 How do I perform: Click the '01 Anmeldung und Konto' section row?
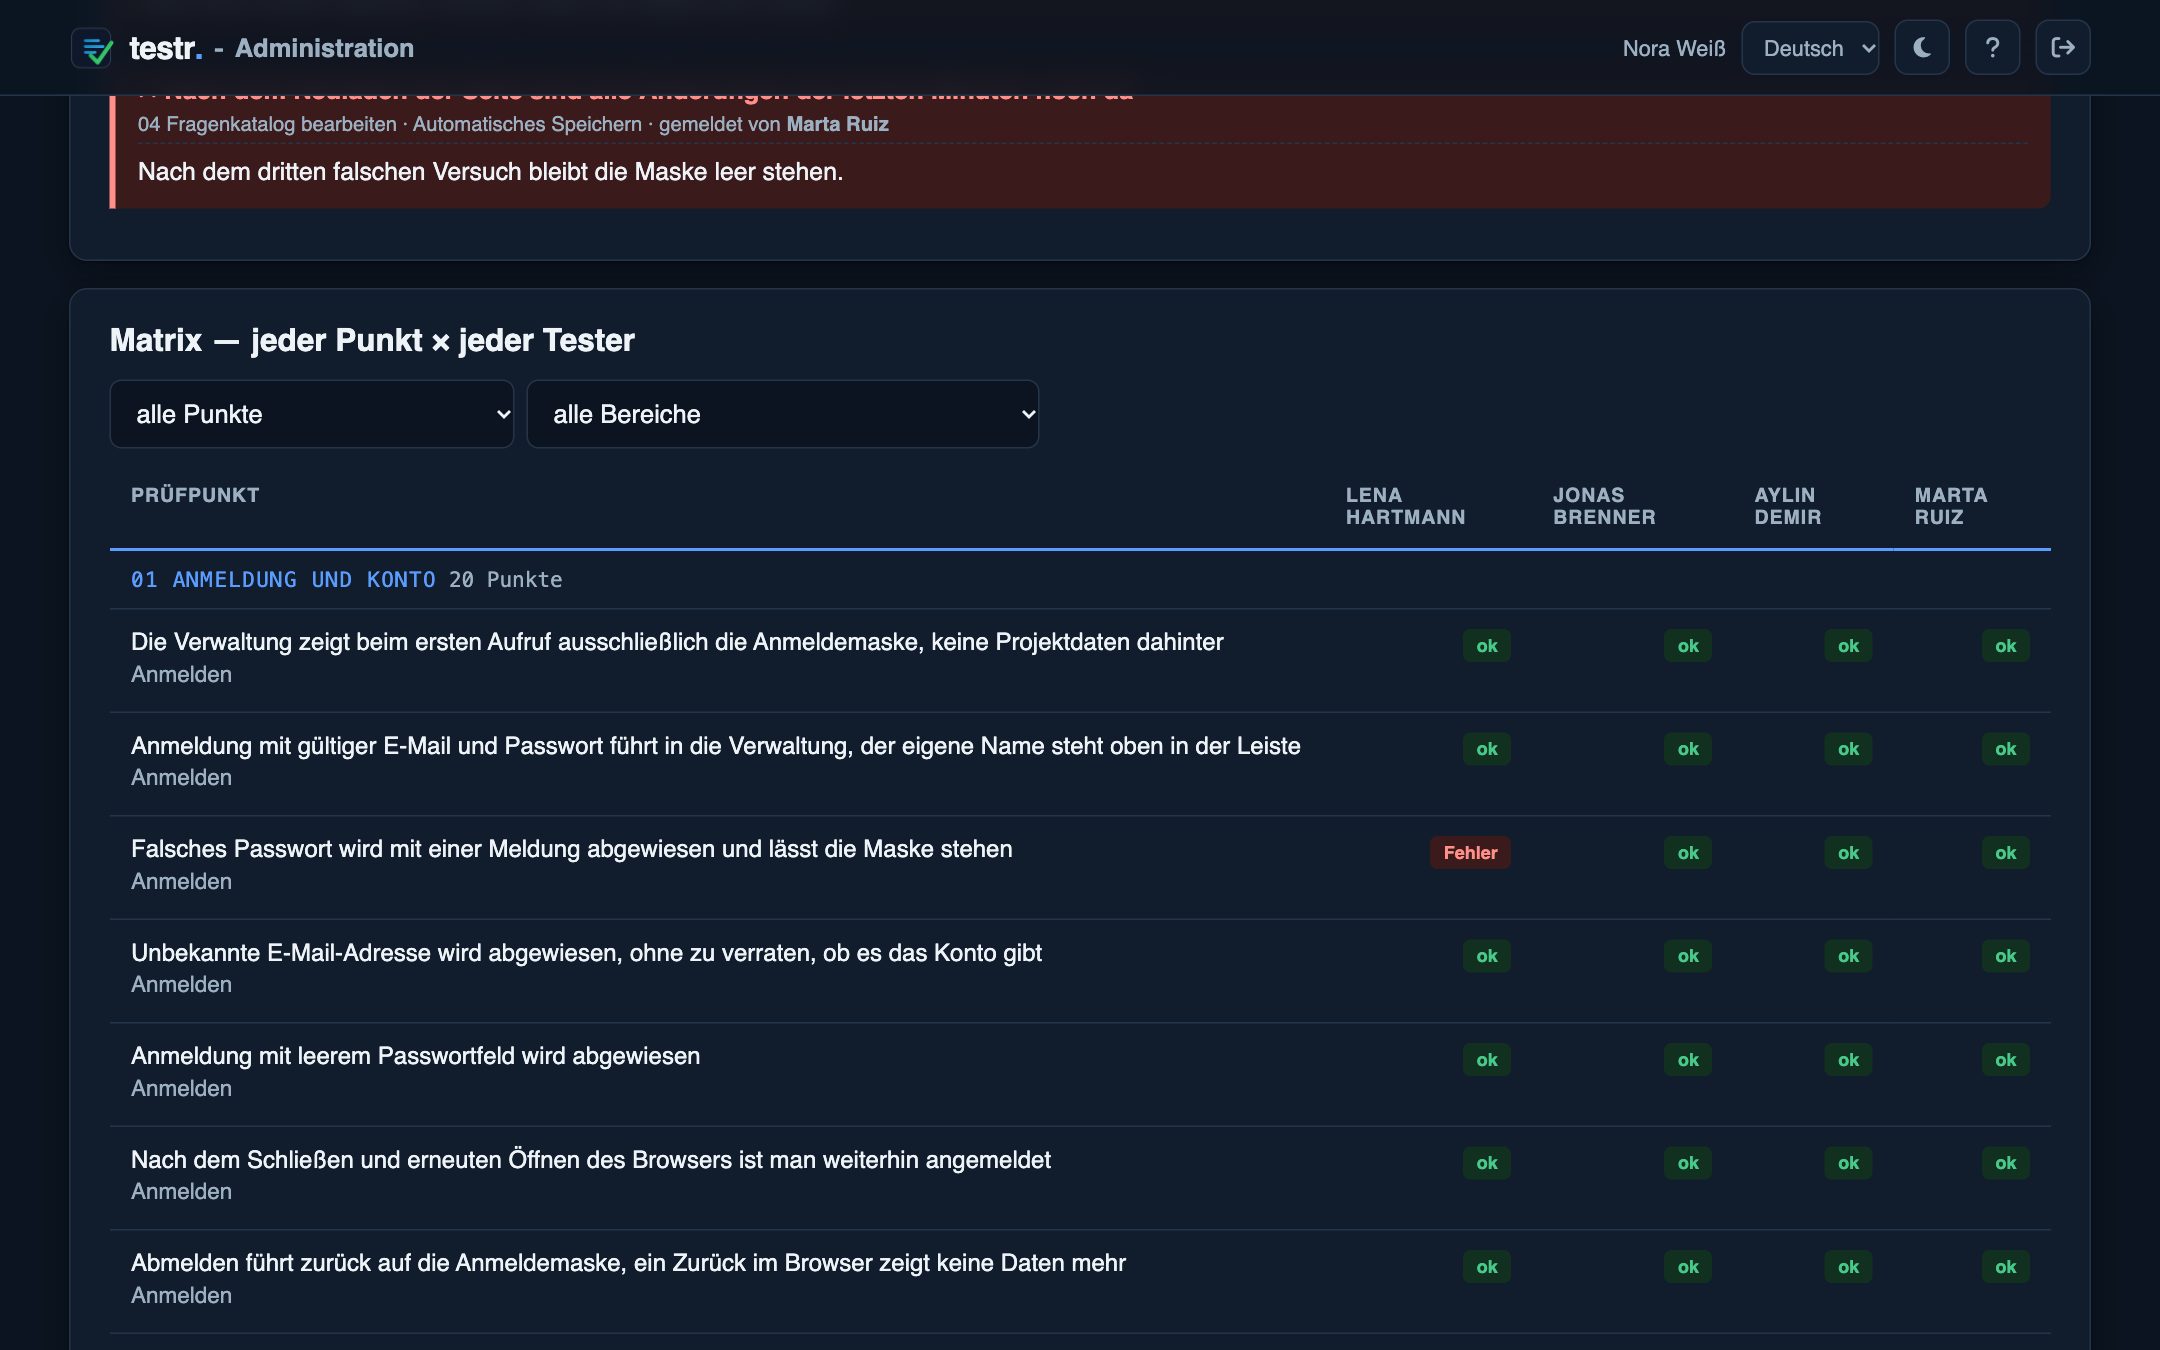click(x=1080, y=580)
